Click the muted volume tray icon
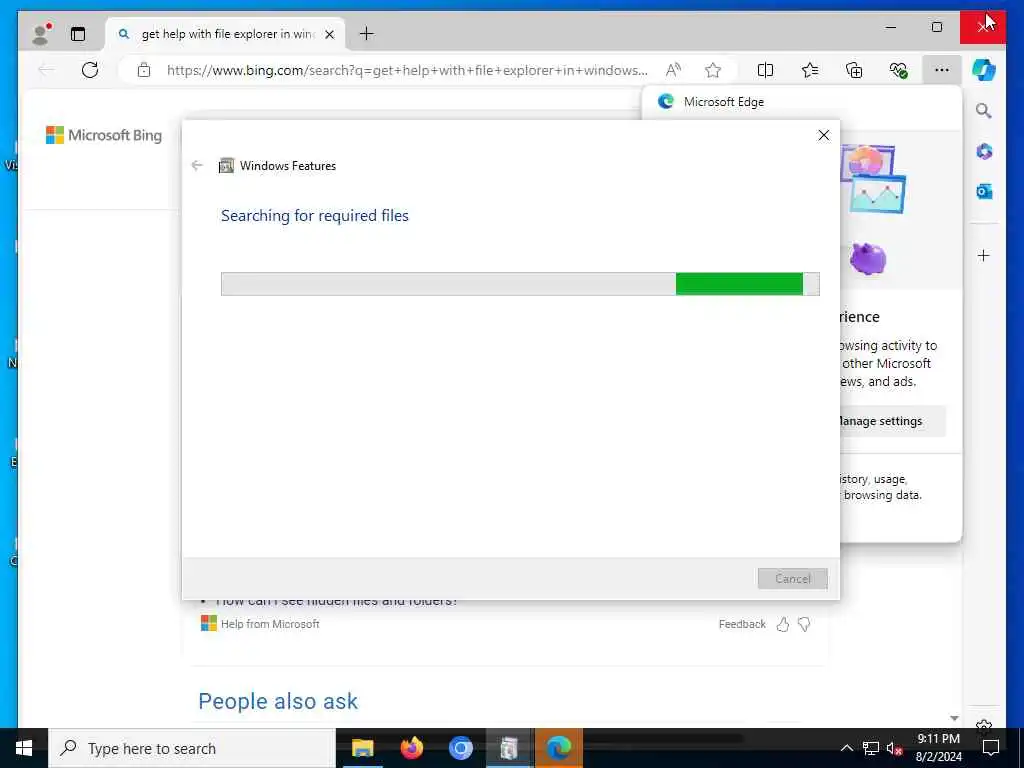 tap(895, 748)
